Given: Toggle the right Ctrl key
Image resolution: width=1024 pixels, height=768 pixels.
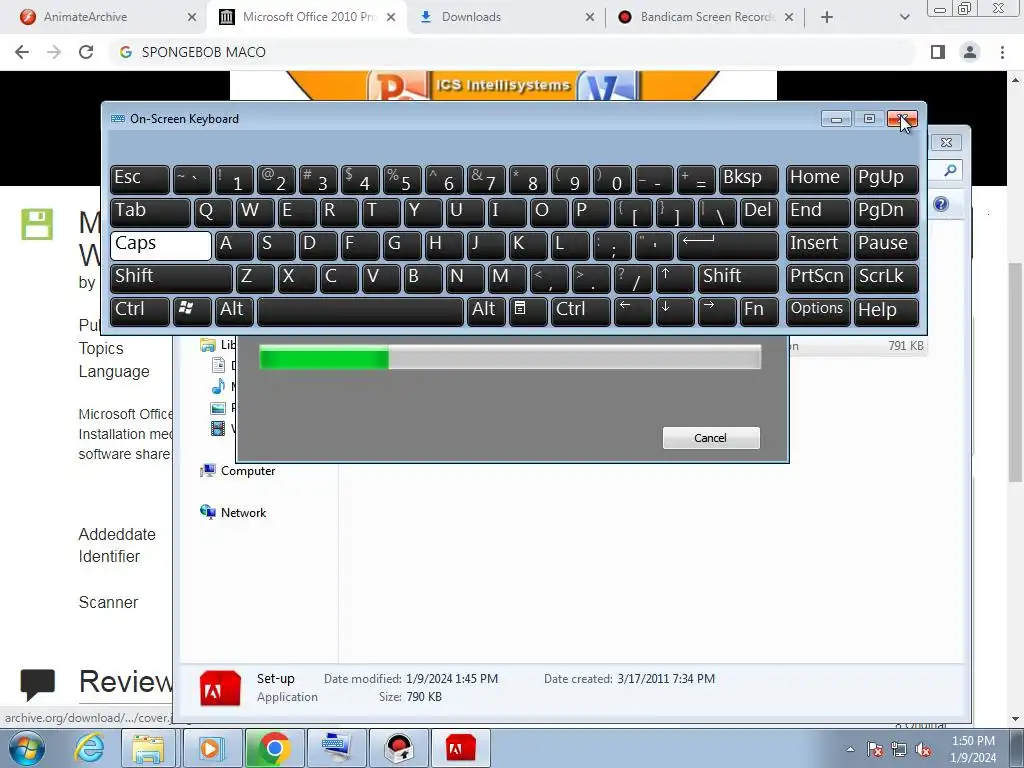Looking at the screenshot, I should click(x=581, y=311).
